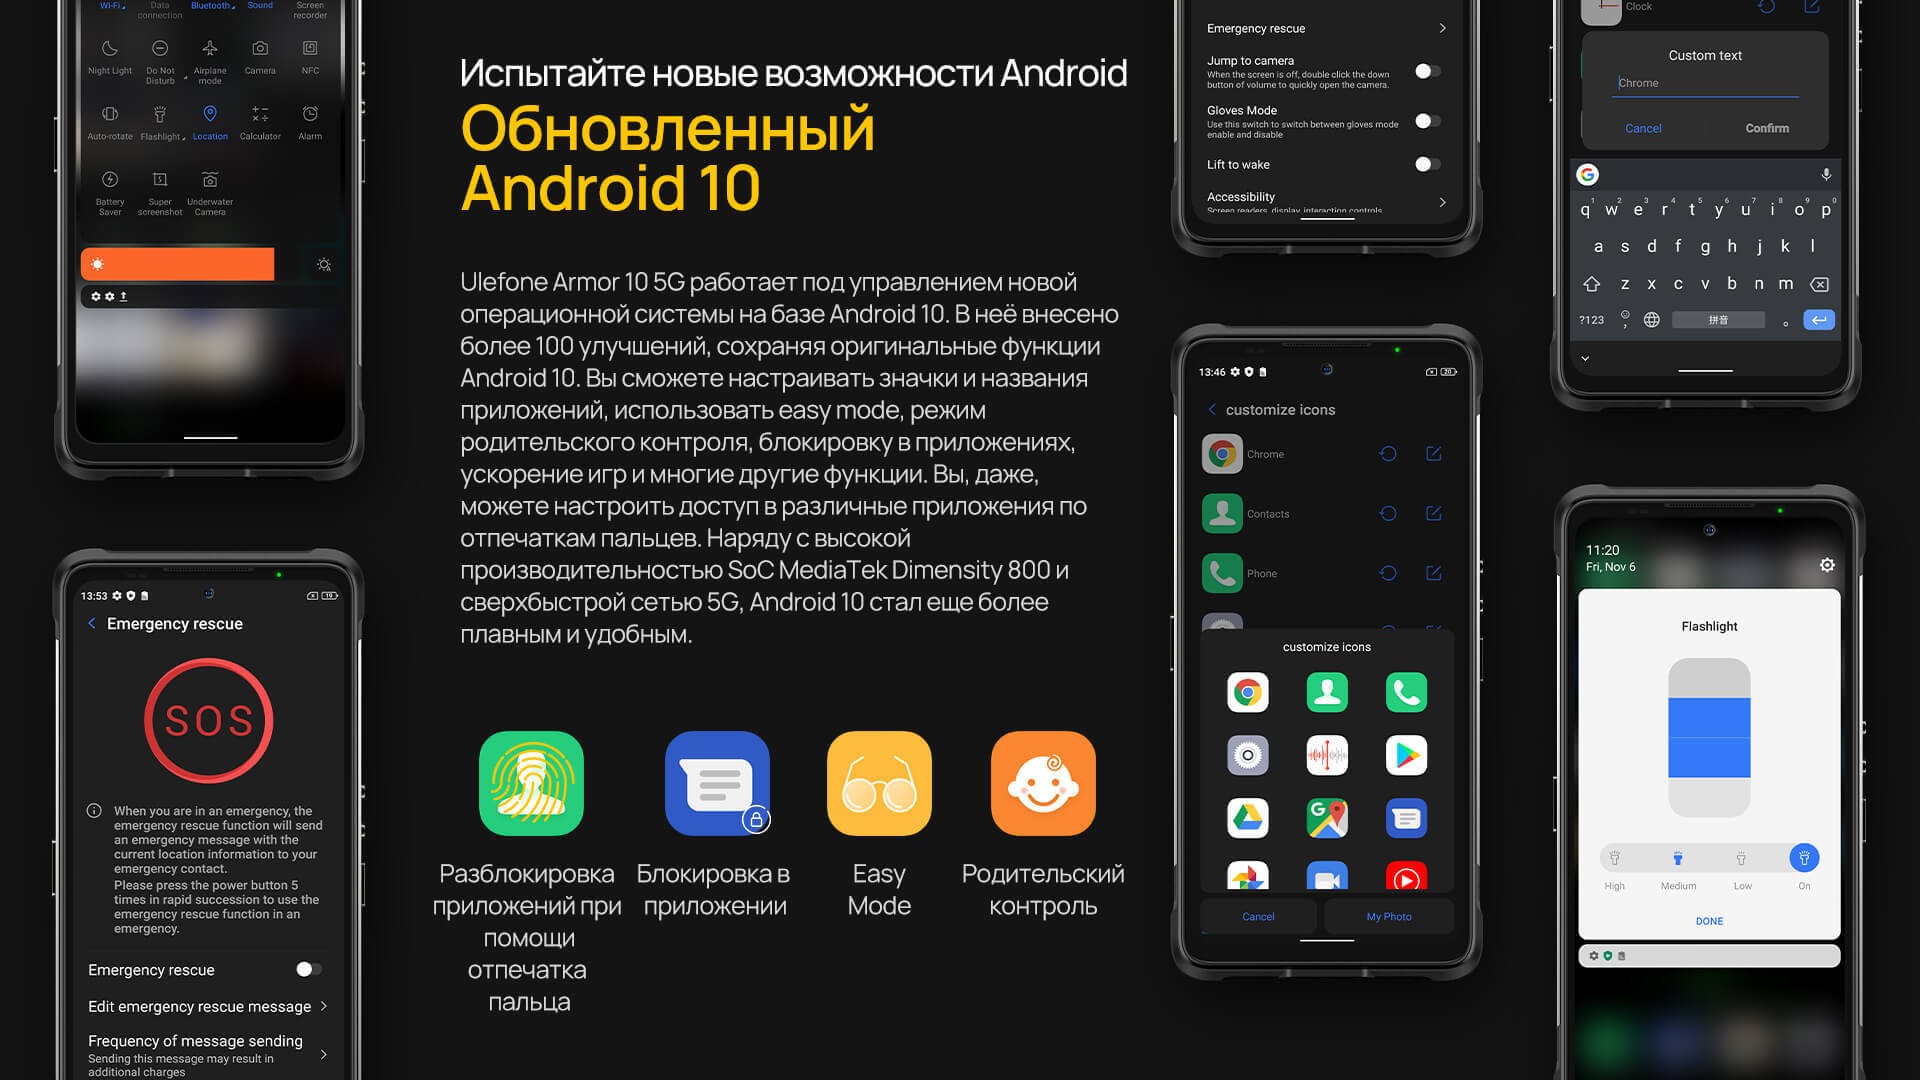The height and width of the screenshot is (1080, 1920).
Task: Toggle the Lift to wake switch
Action: (1425, 164)
